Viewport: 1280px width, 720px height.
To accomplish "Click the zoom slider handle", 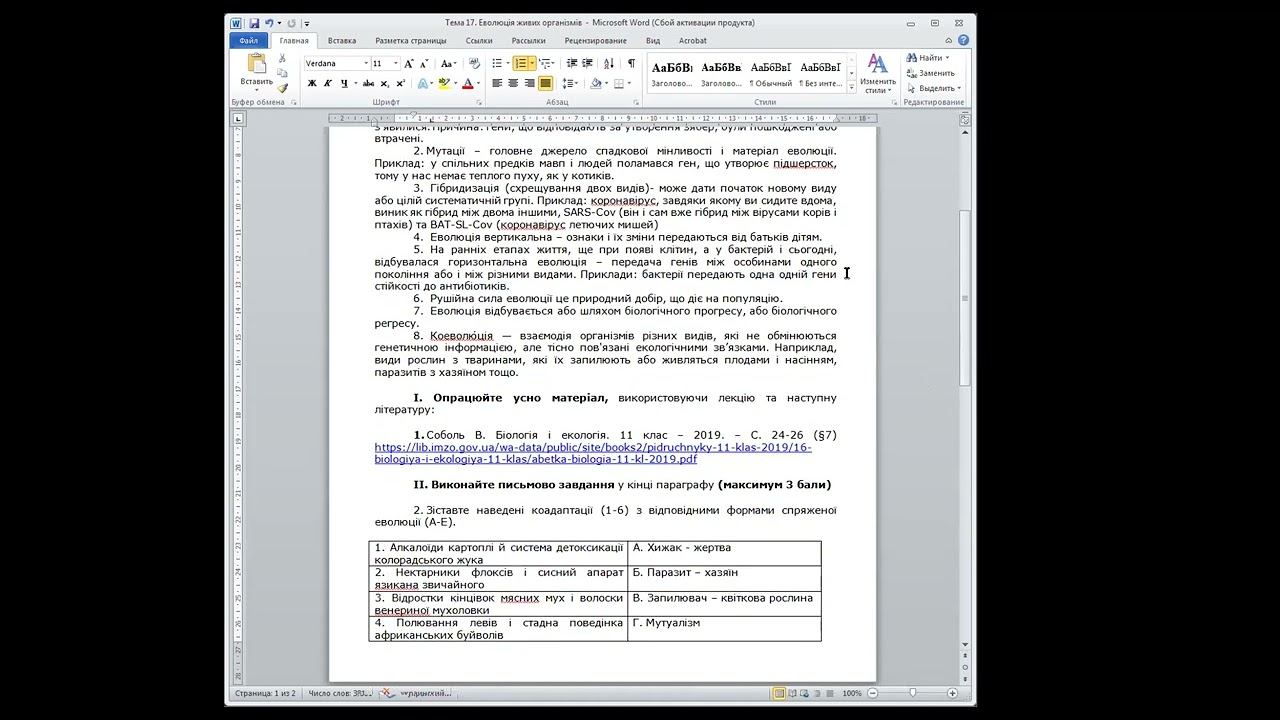I will 913,693.
